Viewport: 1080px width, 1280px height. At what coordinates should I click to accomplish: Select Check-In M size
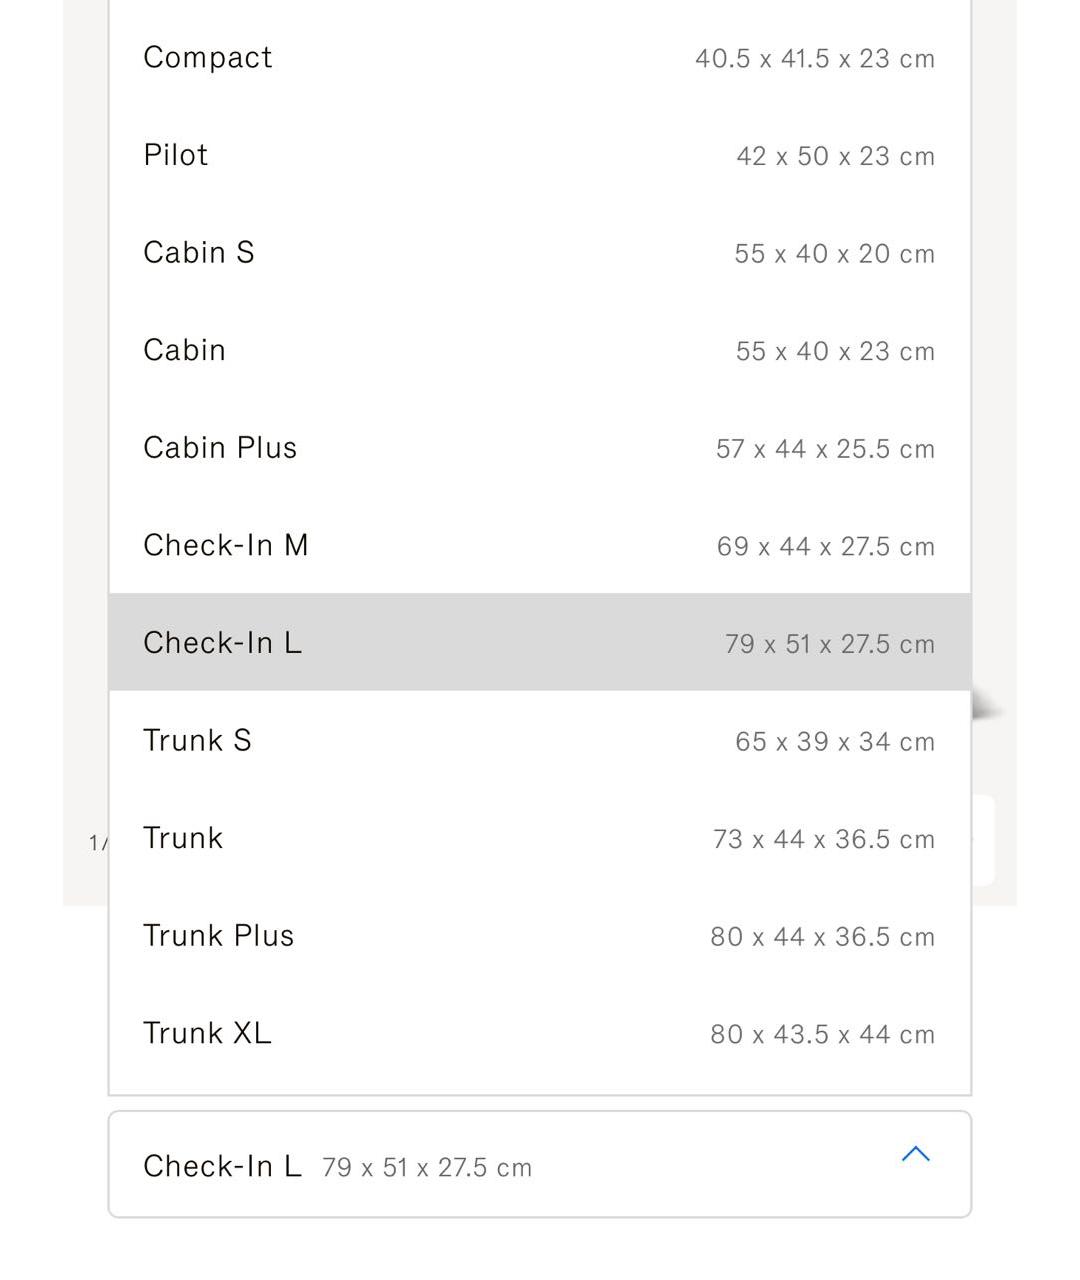click(226, 545)
